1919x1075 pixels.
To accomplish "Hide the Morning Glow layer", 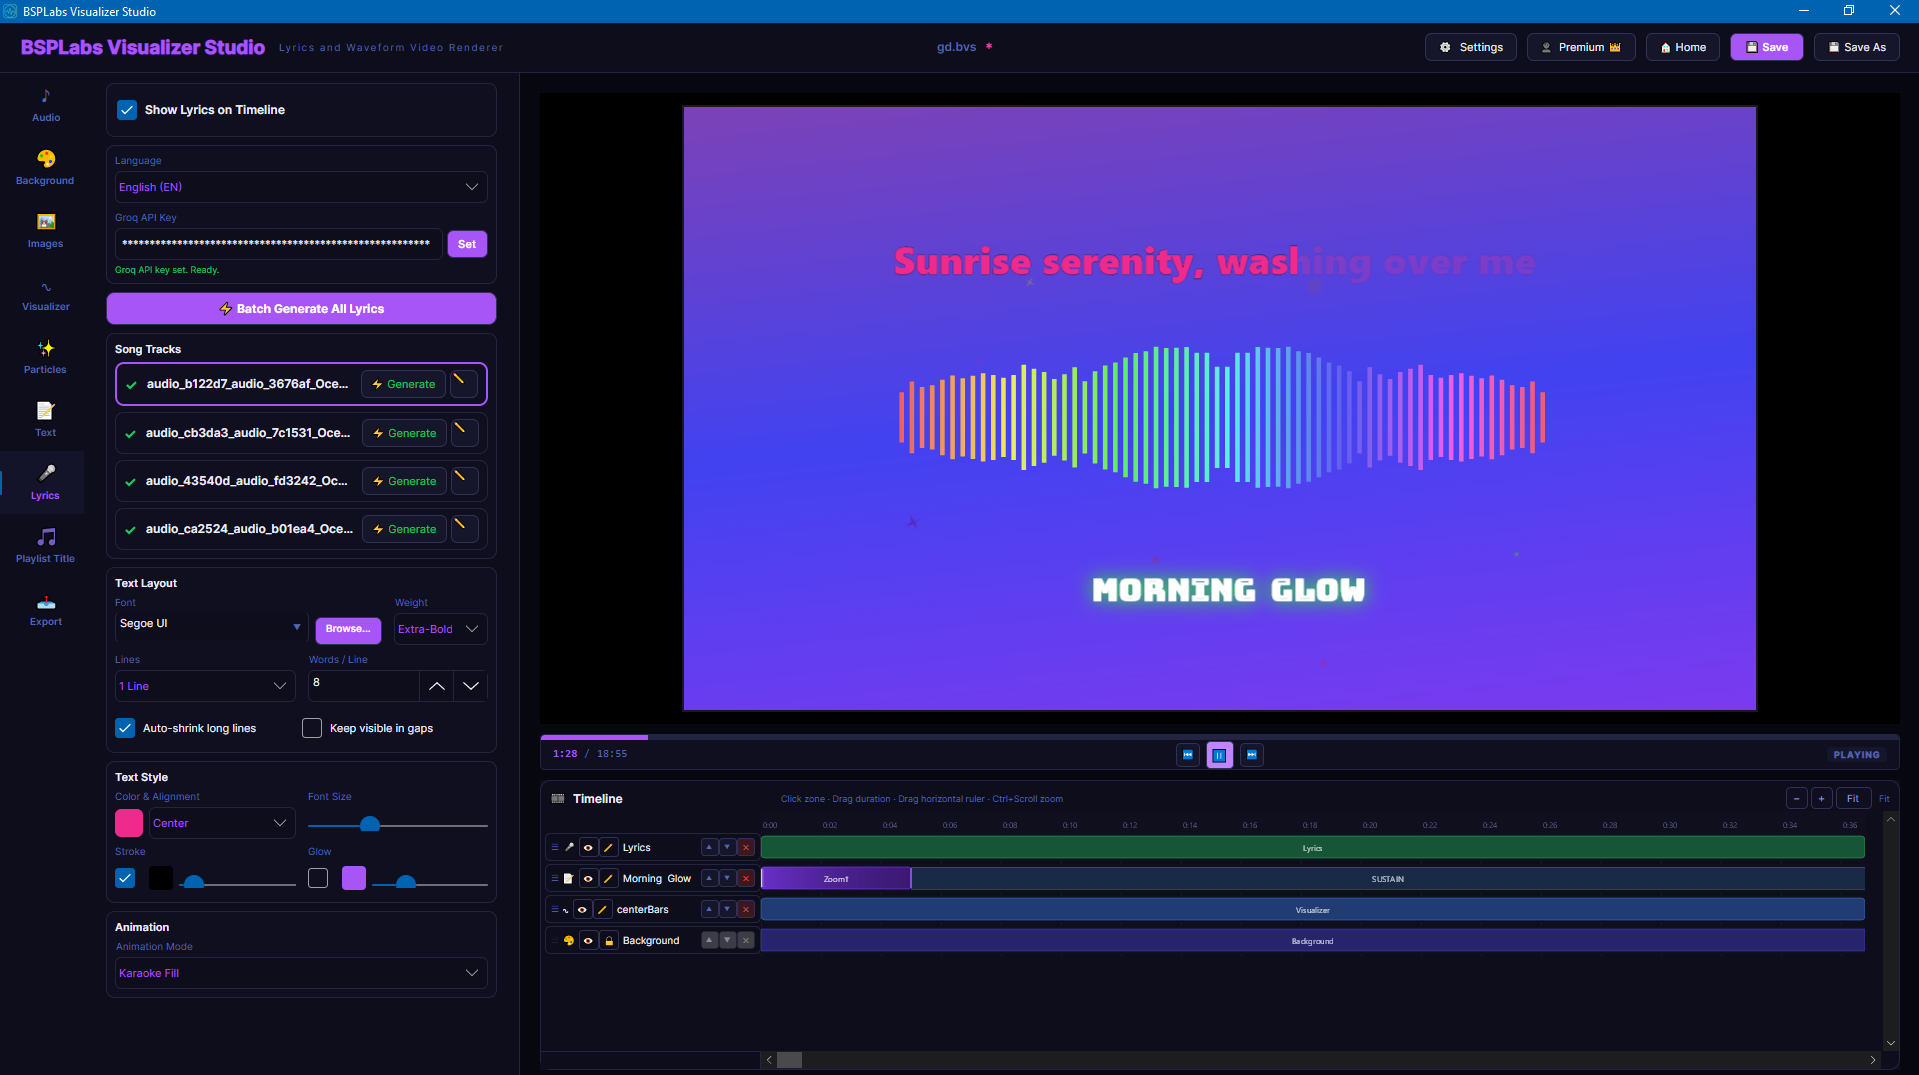I will click(x=588, y=878).
